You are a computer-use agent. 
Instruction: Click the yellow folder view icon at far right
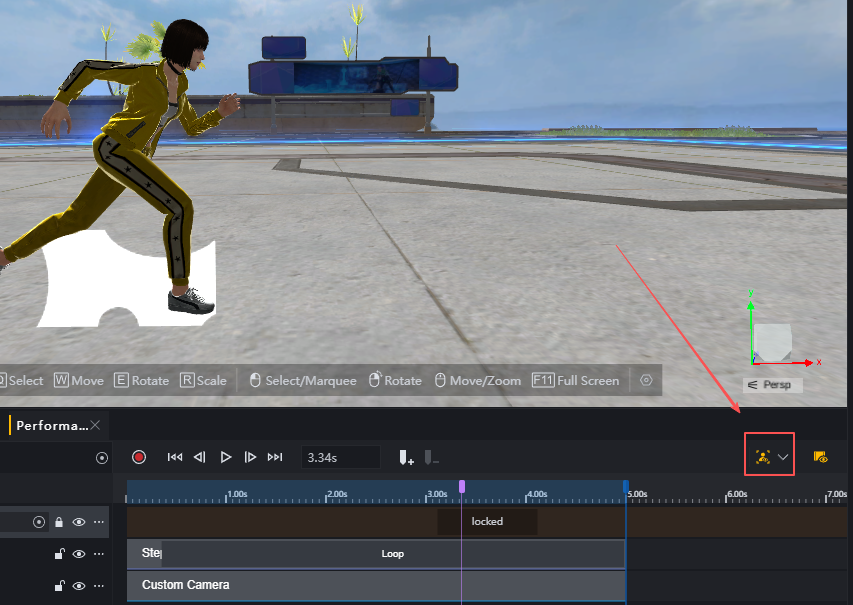click(821, 457)
